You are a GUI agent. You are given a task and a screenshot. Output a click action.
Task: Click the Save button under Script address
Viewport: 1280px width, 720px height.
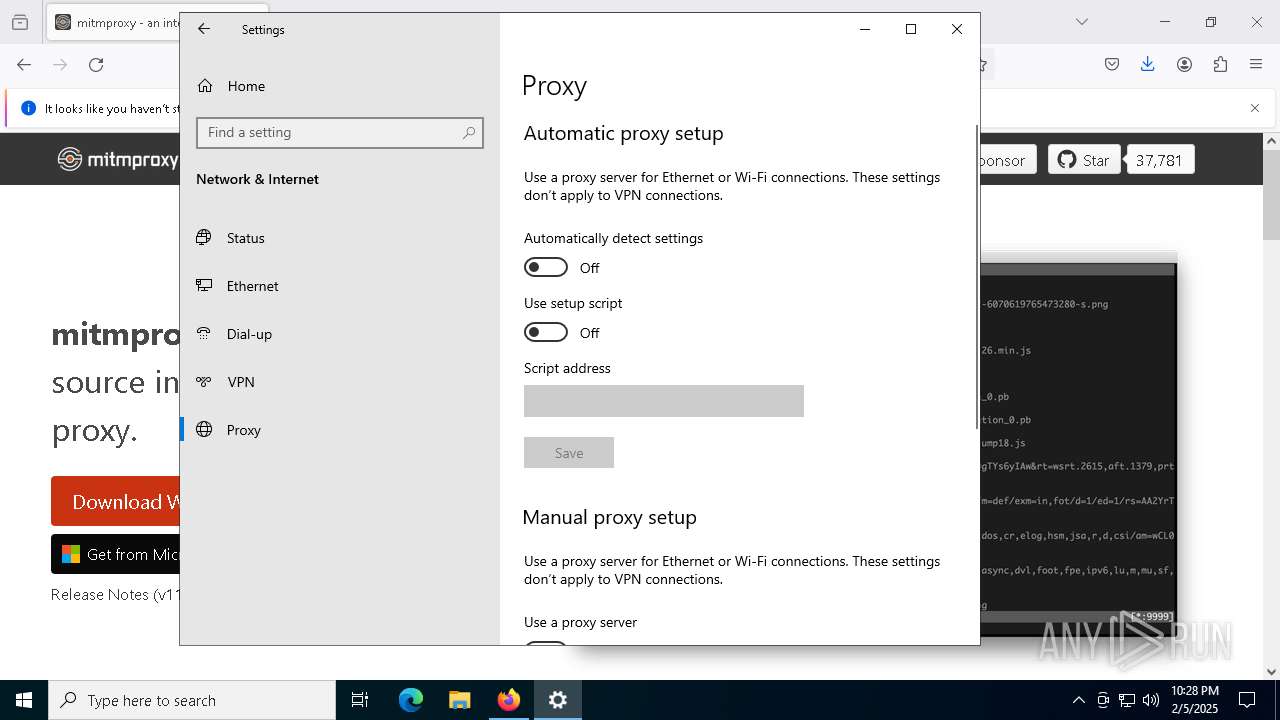click(569, 453)
